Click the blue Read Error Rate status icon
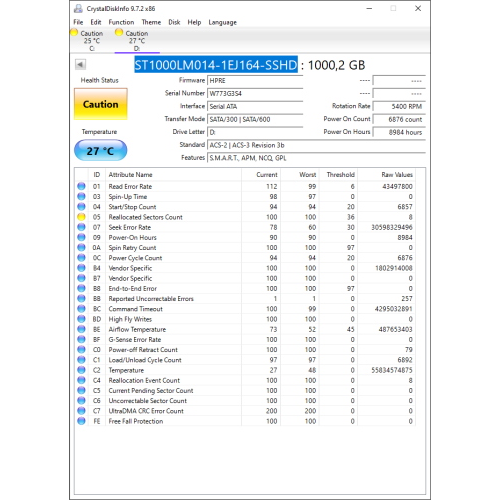The height and width of the screenshot is (500, 500). pos(81,186)
